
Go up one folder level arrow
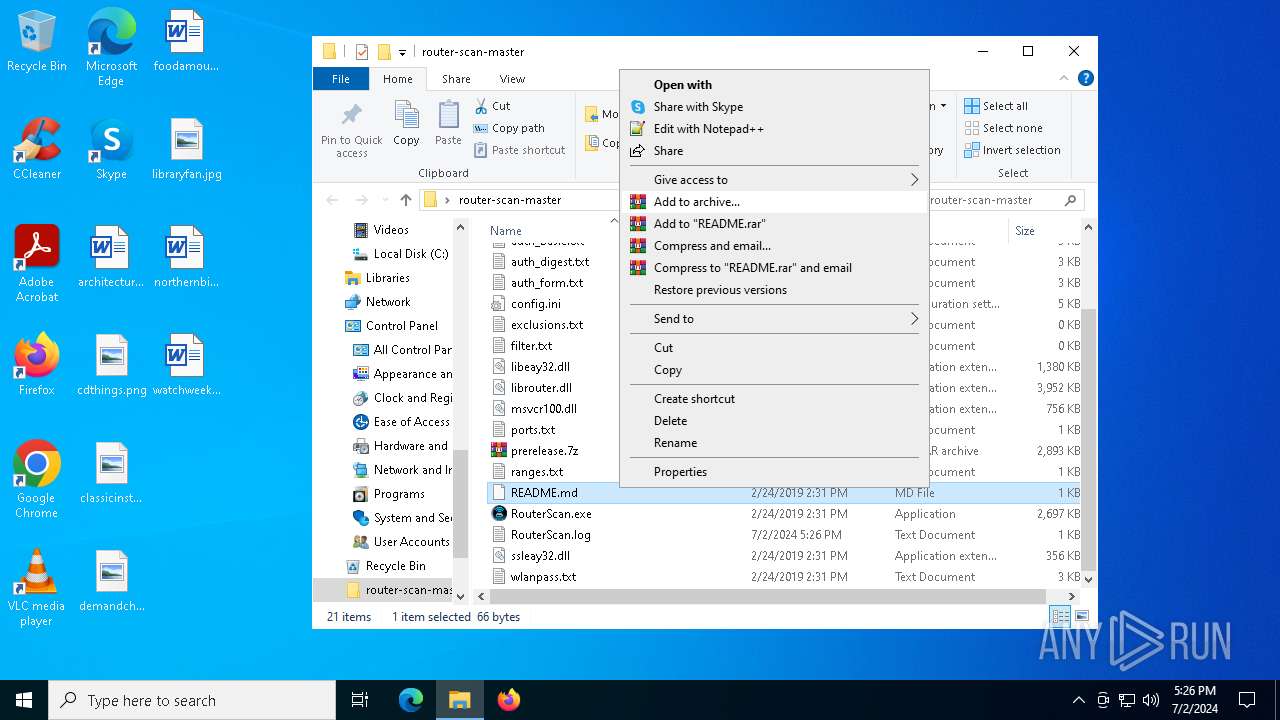click(x=405, y=200)
